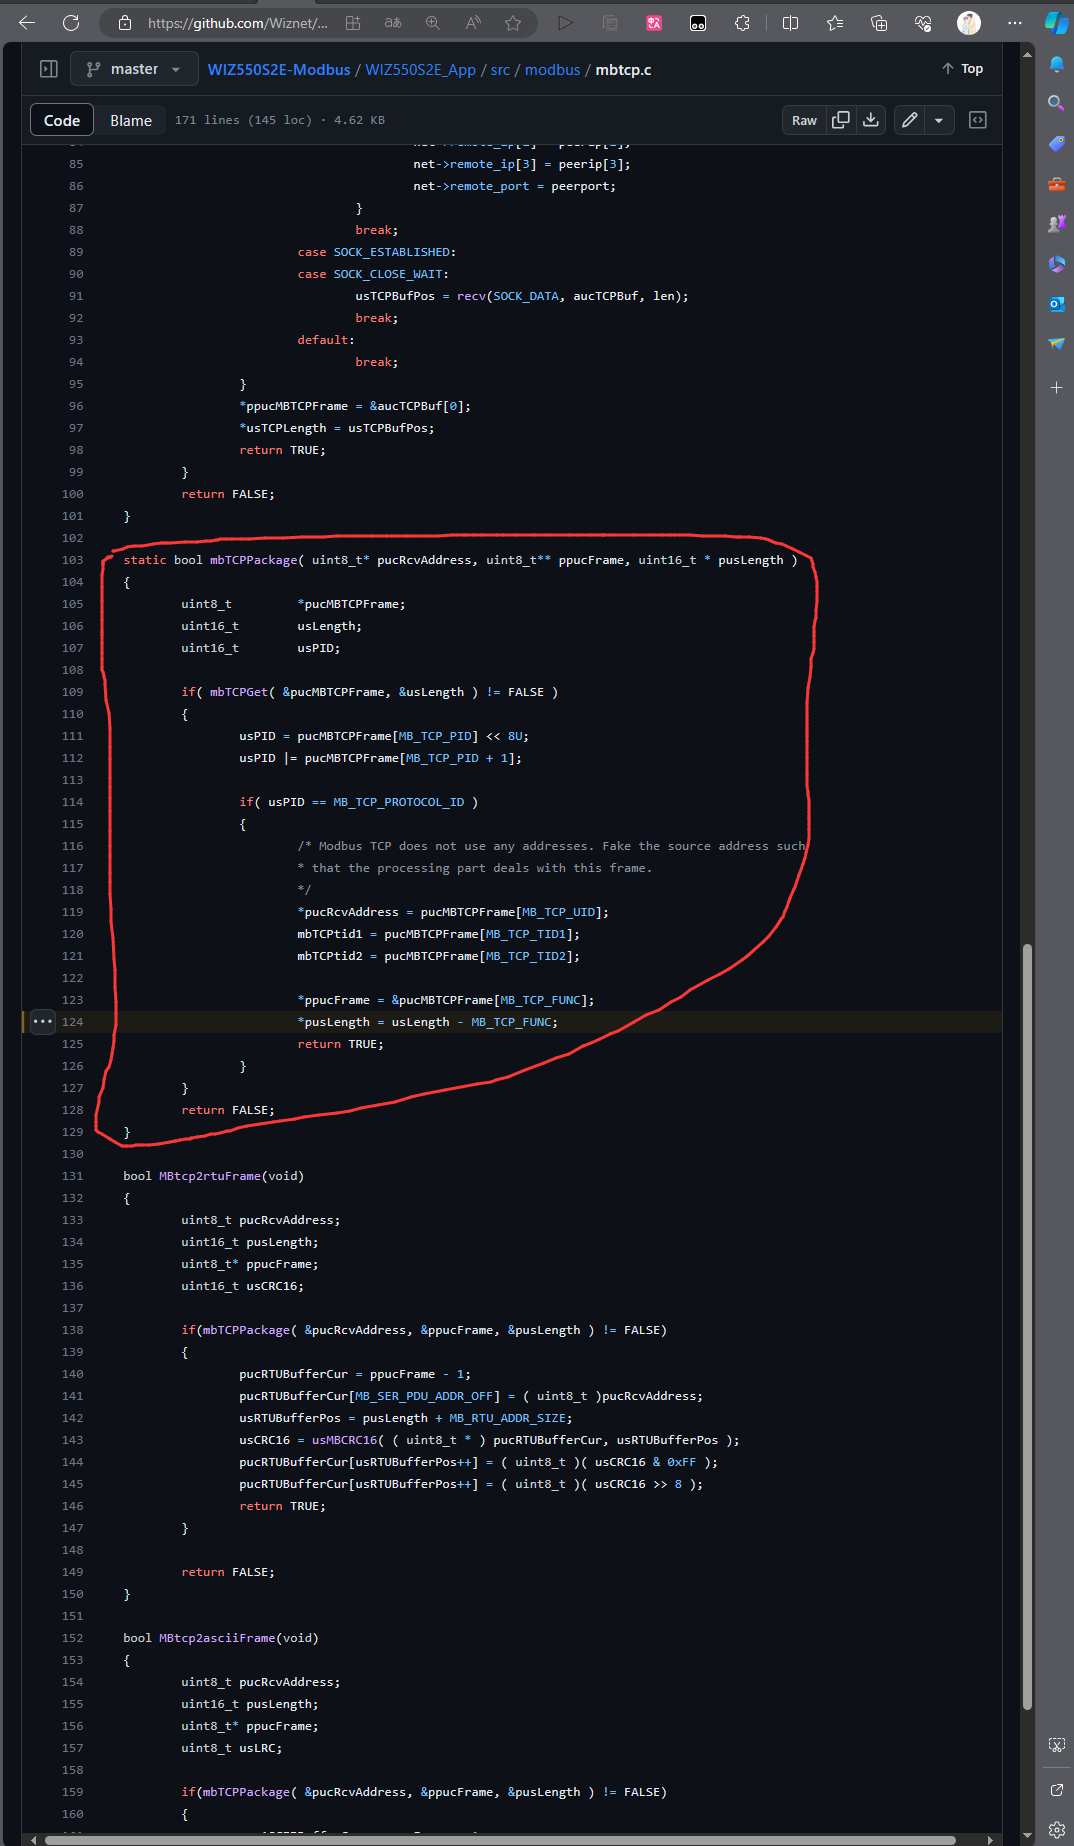Reload the GitHub page
Image resolution: width=1074 pixels, height=1846 pixels.
(71, 23)
